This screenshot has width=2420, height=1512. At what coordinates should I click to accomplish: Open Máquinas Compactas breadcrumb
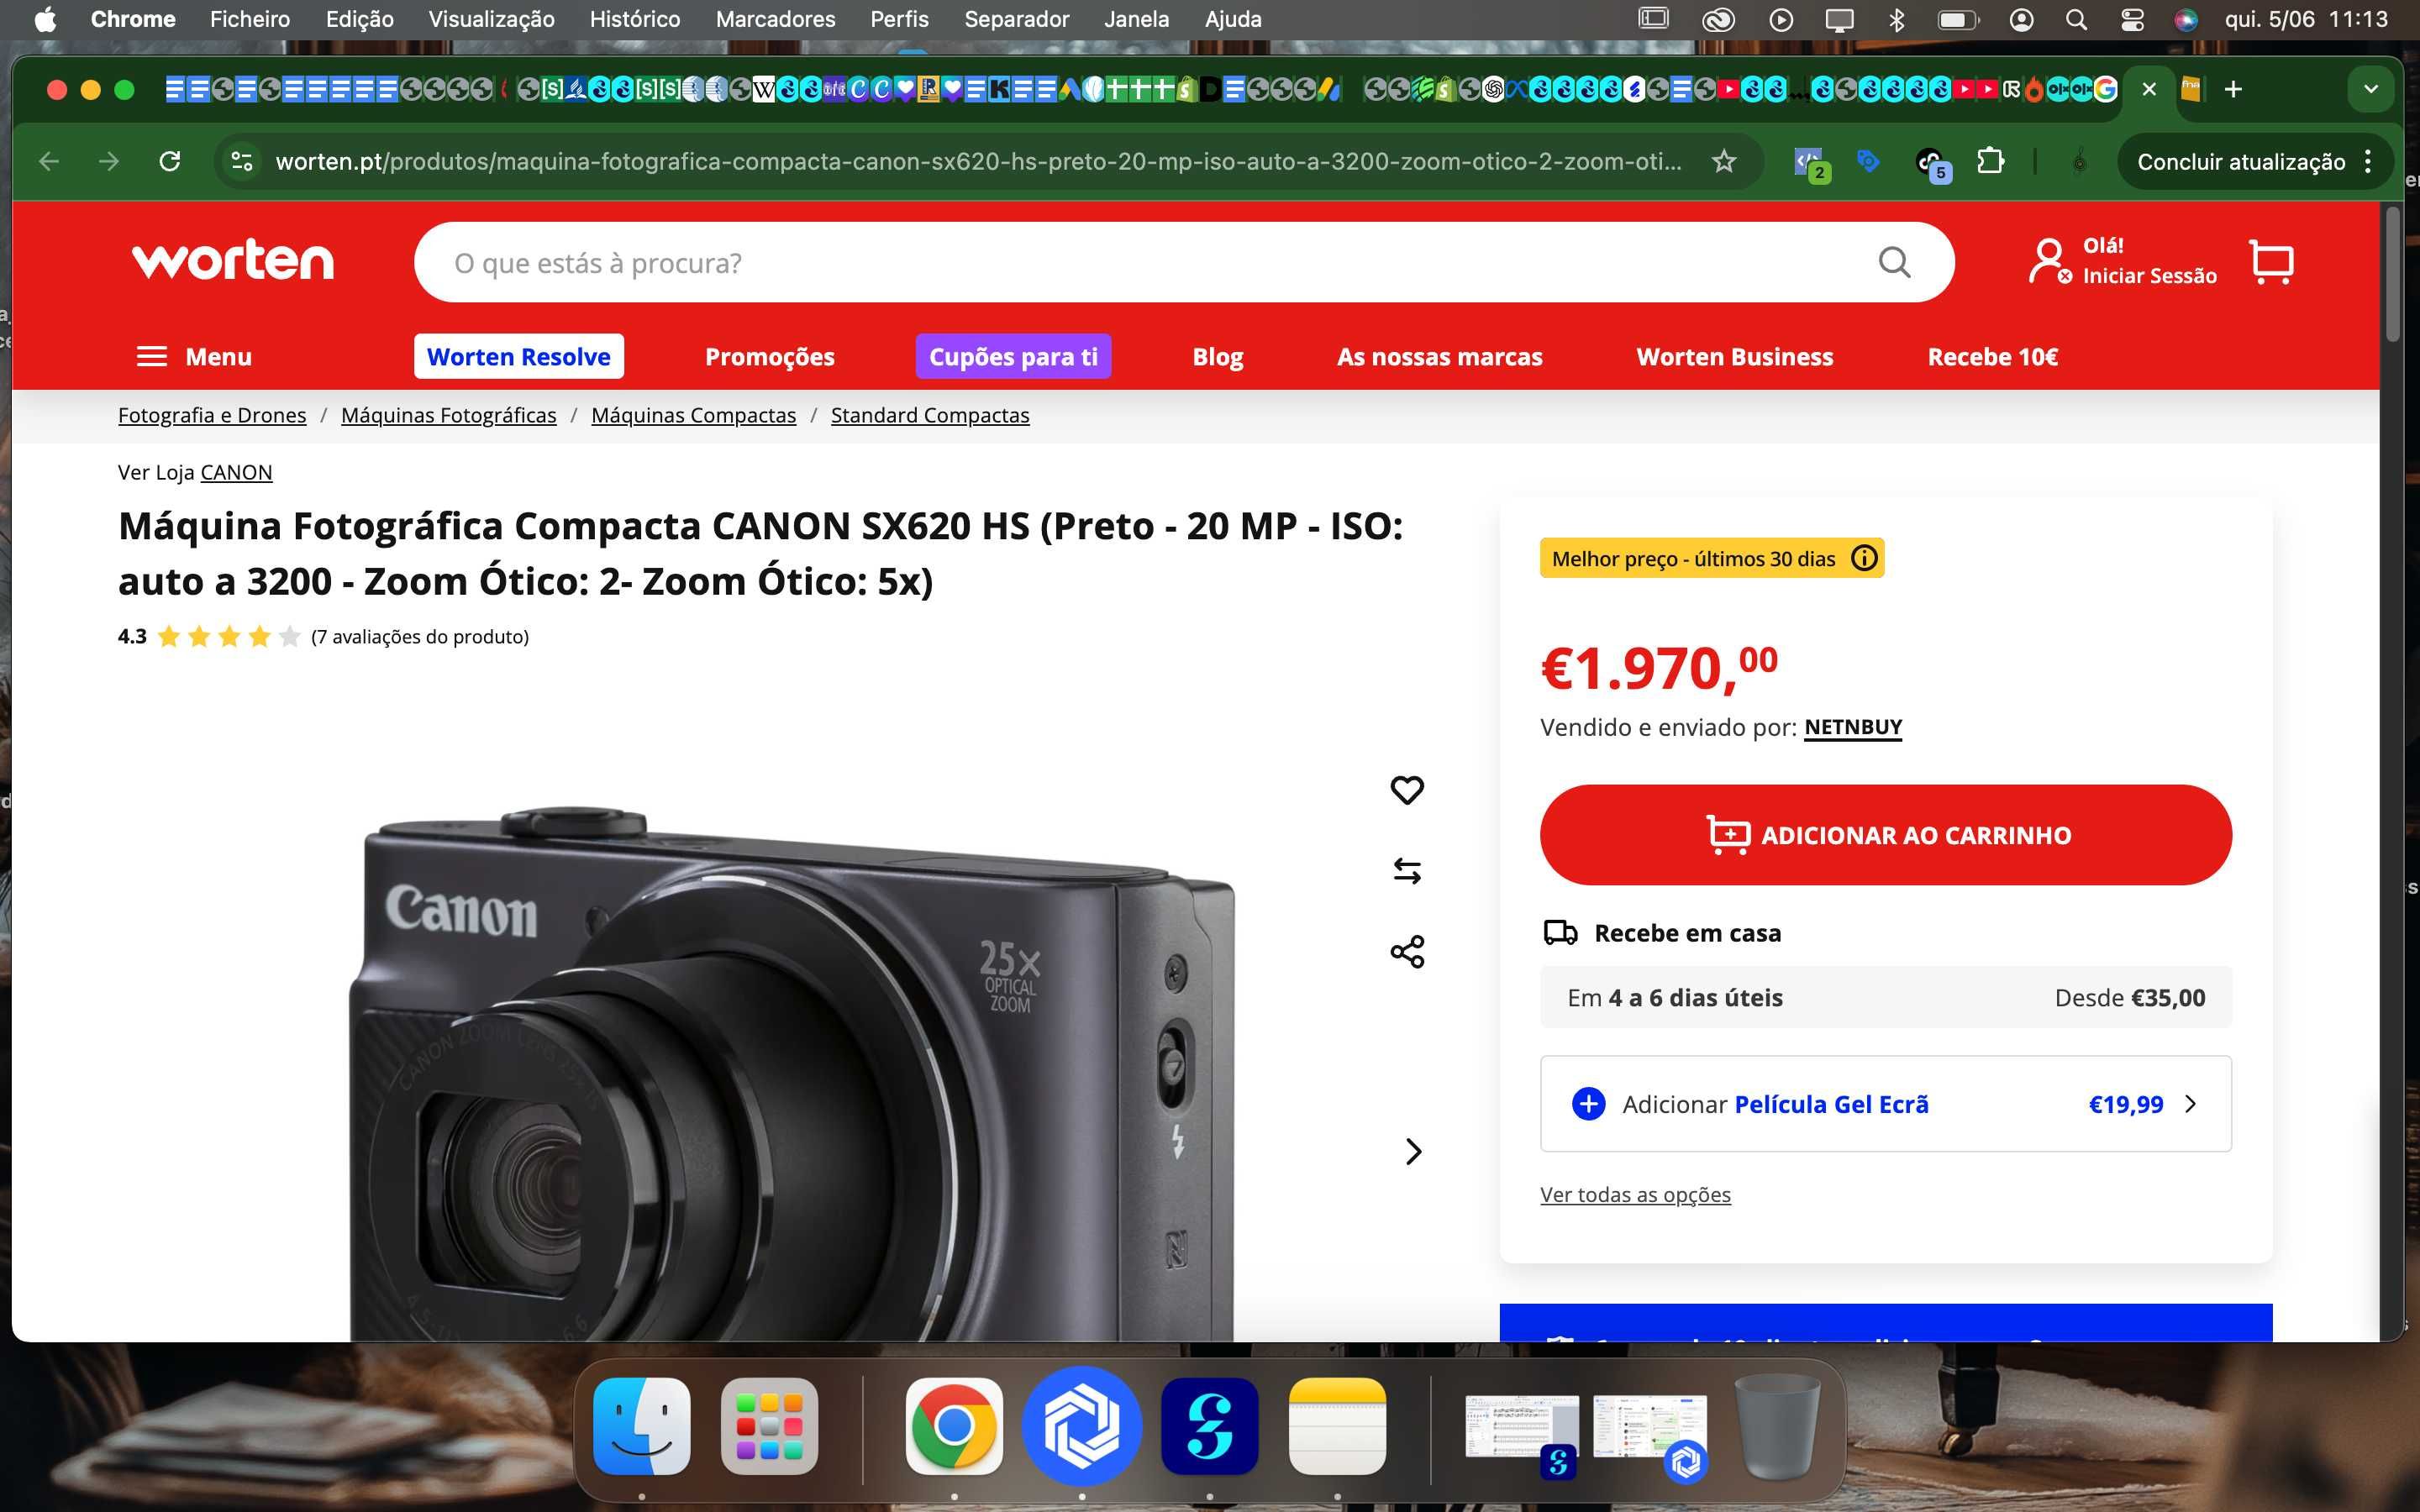tap(693, 415)
